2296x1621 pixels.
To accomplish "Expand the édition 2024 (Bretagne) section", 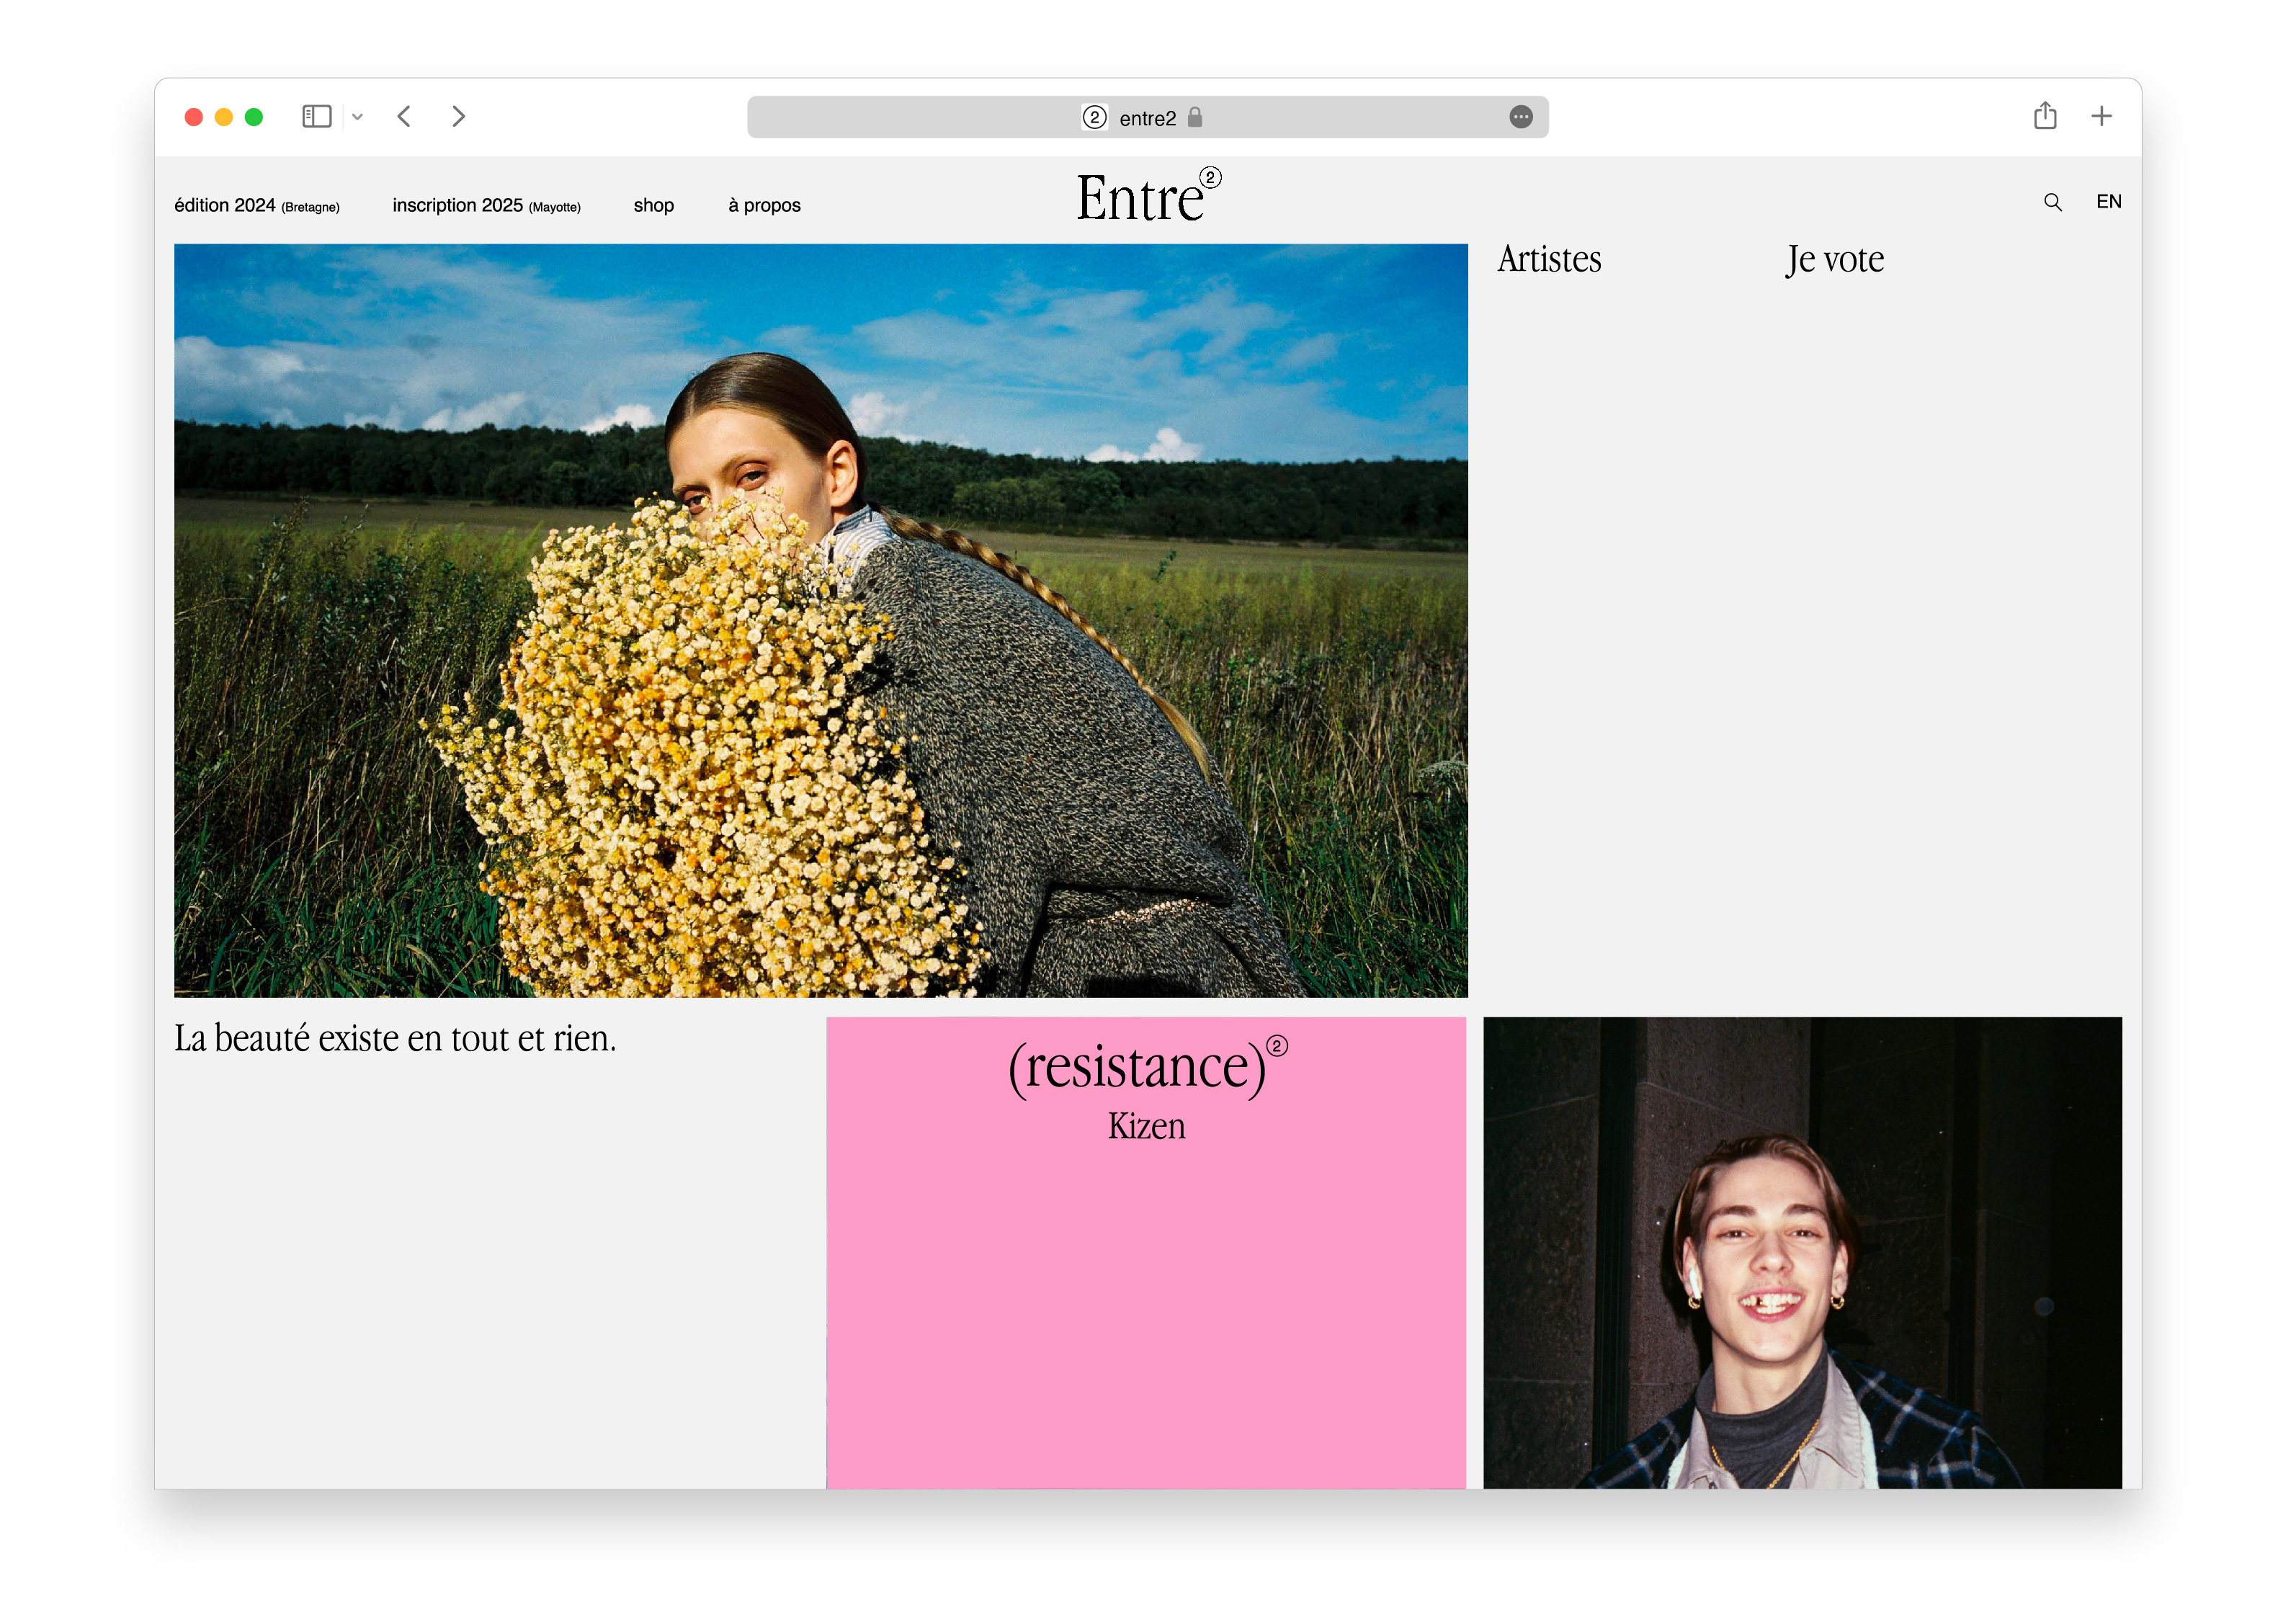I will pyautogui.click(x=256, y=205).
